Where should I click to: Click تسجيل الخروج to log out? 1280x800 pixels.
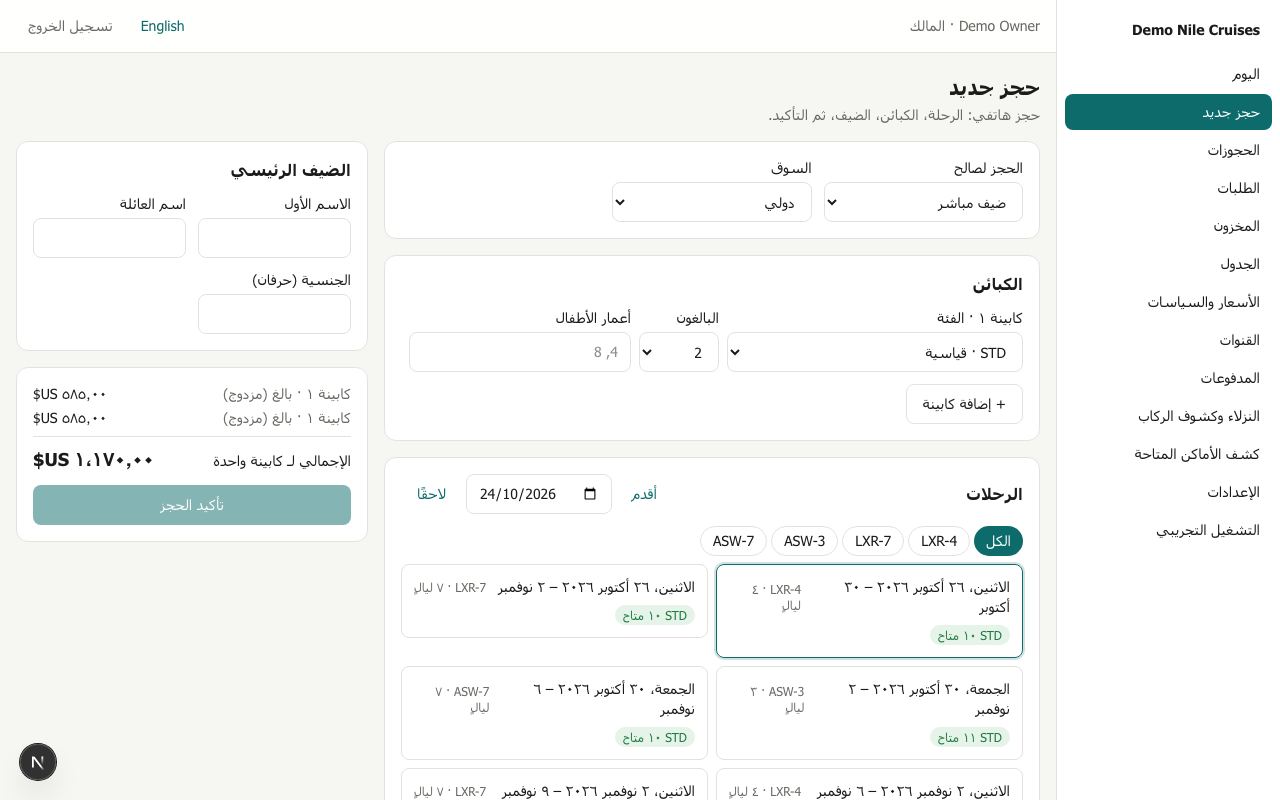coord(70,26)
